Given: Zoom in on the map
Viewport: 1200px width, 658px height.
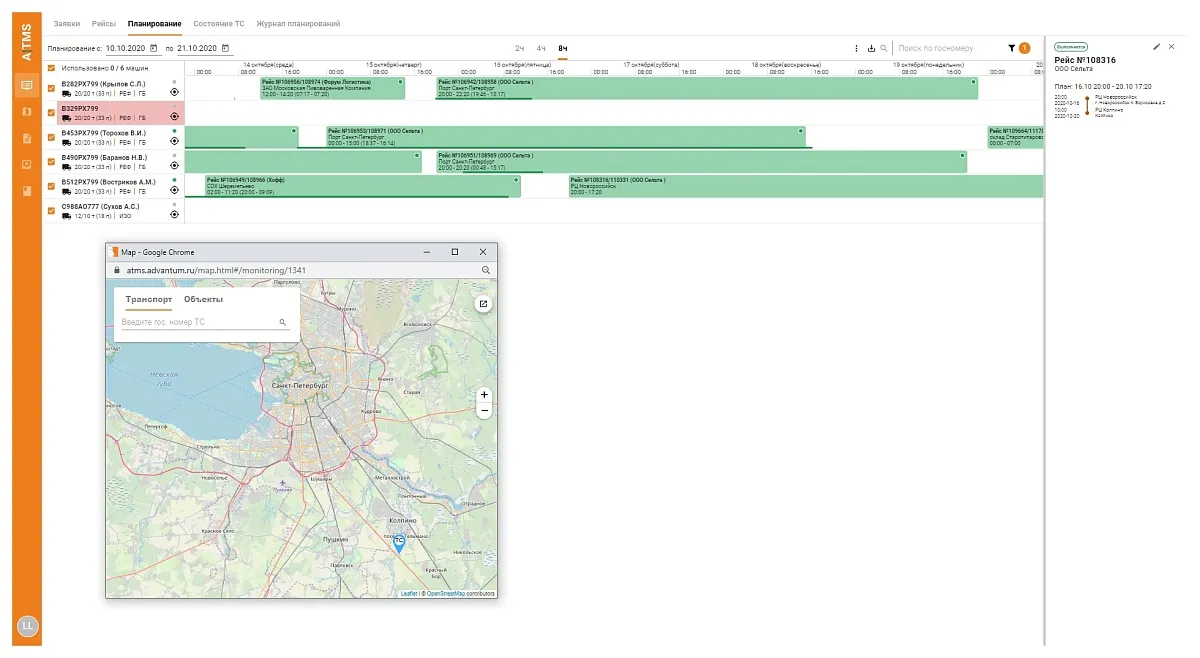Looking at the screenshot, I should pyautogui.click(x=484, y=395).
